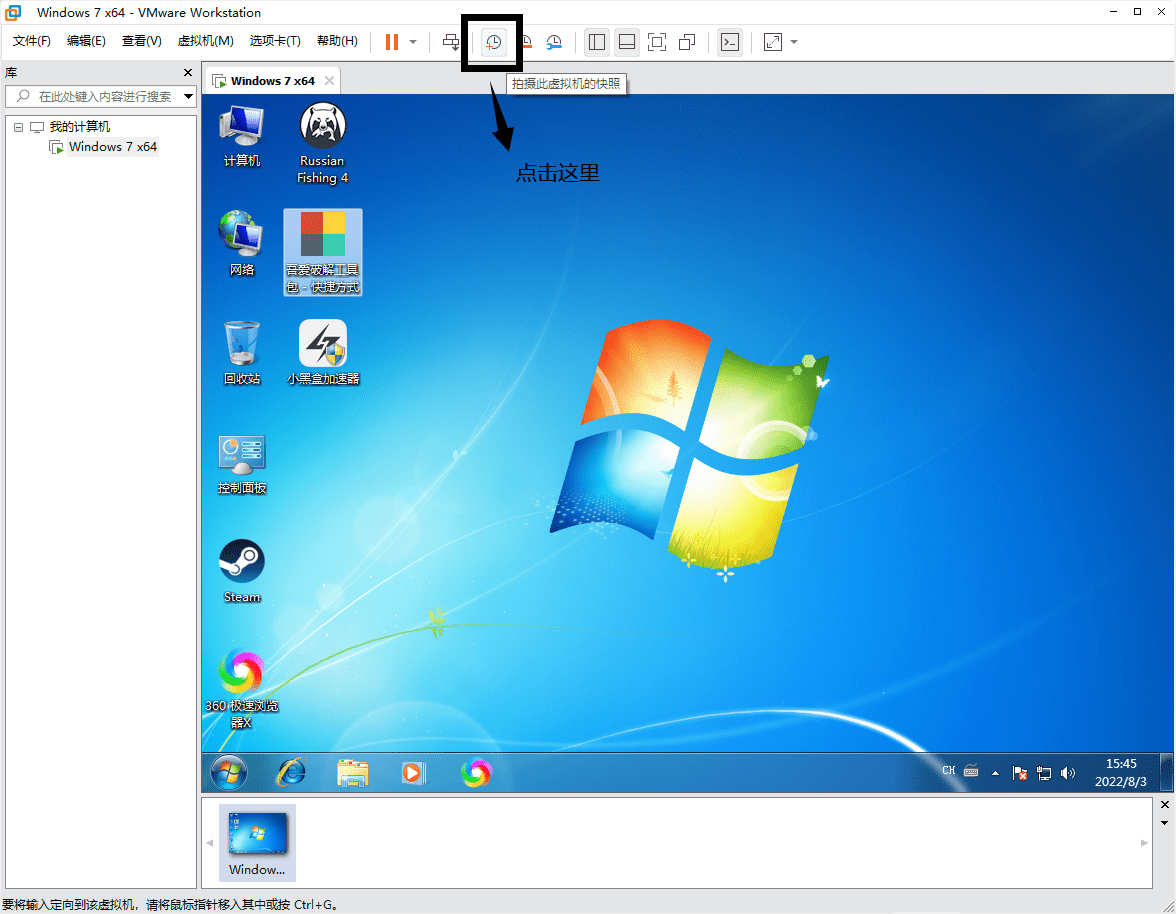
Task: Click the CH language indicator
Action: (x=949, y=771)
